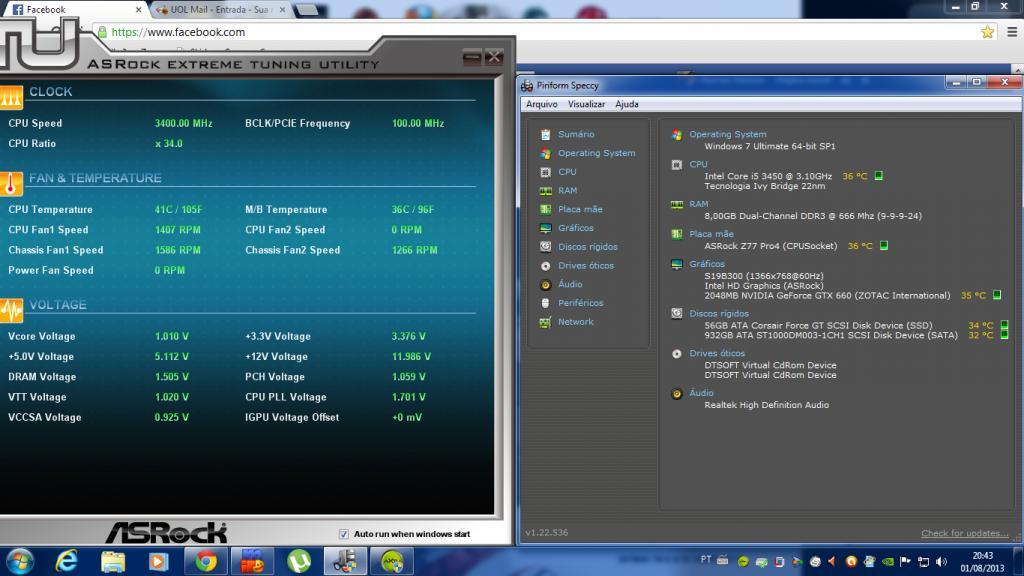Open the Gráficos heading in summary pane
Image resolution: width=1024 pixels, height=576 pixels.
pos(707,264)
